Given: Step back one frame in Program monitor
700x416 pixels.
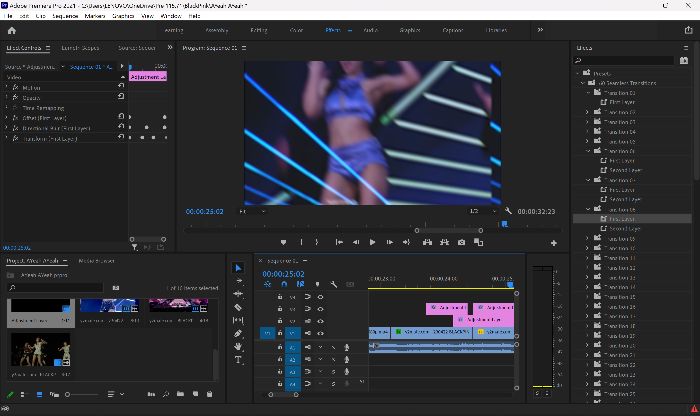Looking at the screenshot, I should [356, 242].
